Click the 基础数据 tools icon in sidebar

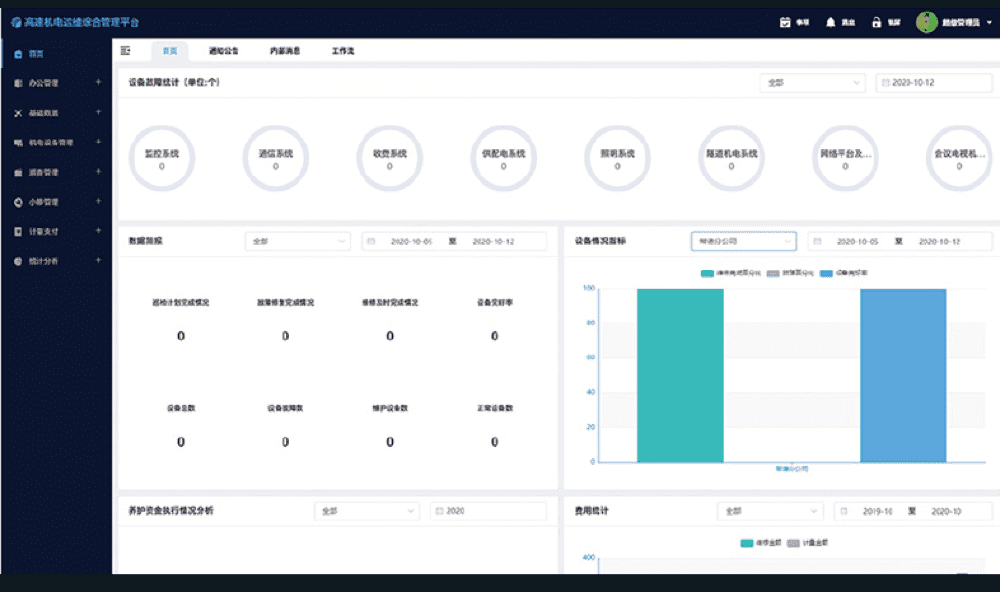(x=18, y=113)
